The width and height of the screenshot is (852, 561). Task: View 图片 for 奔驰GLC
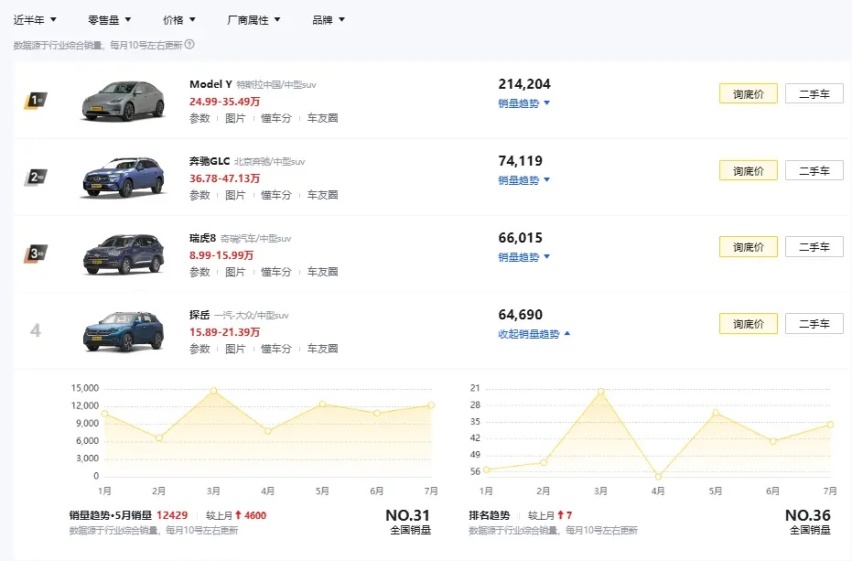pos(235,195)
